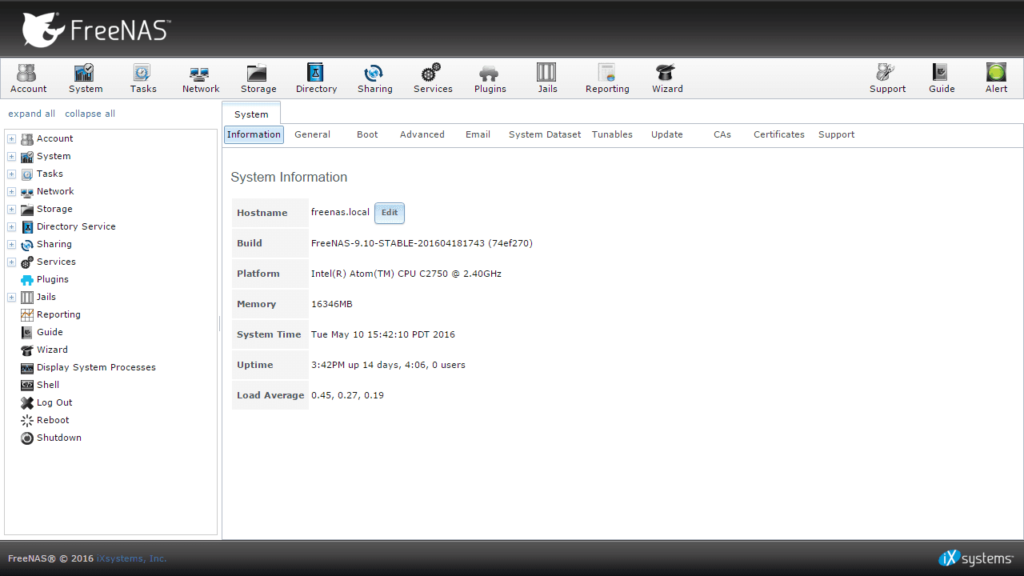The width and height of the screenshot is (1024, 576).
Task: Click the sidebar splitter handle
Action: pyautogui.click(x=219, y=323)
